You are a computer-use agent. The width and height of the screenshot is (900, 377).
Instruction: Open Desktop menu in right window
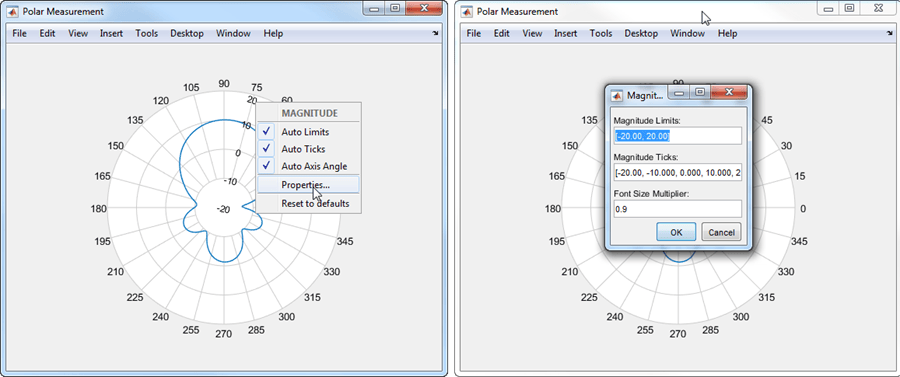pos(641,33)
